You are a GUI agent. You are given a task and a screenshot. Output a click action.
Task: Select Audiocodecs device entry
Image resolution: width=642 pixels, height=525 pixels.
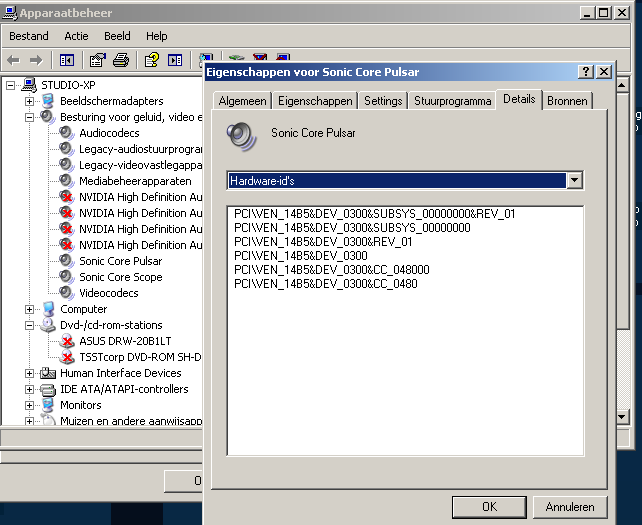click(x=109, y=133)
